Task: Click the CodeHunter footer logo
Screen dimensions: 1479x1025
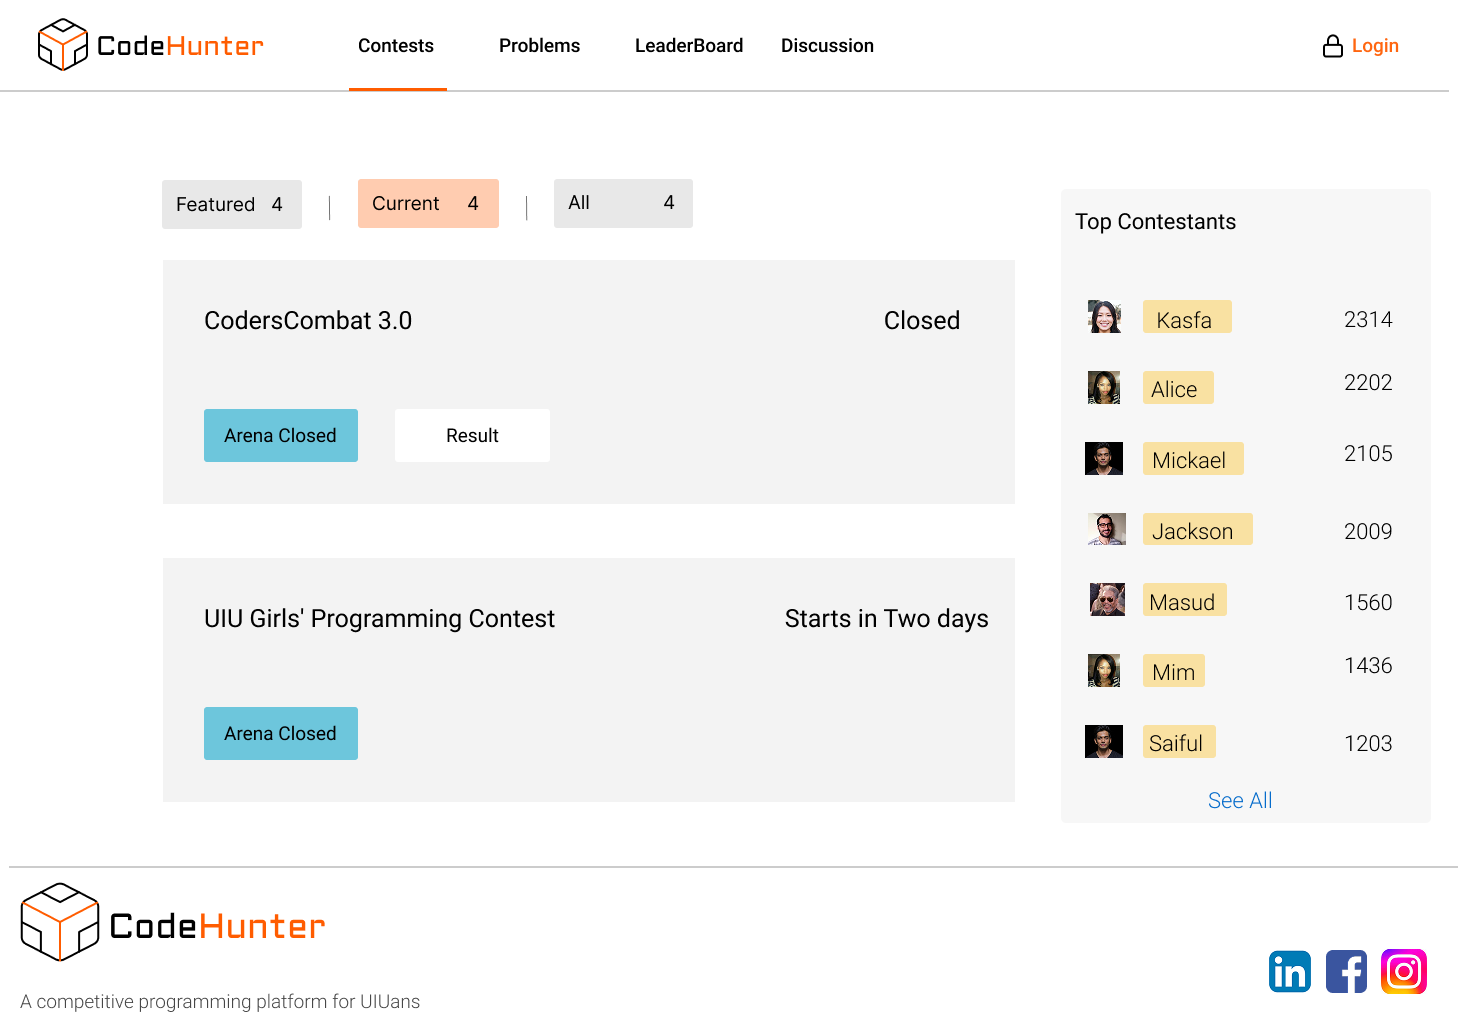Action: pos(173,923)
